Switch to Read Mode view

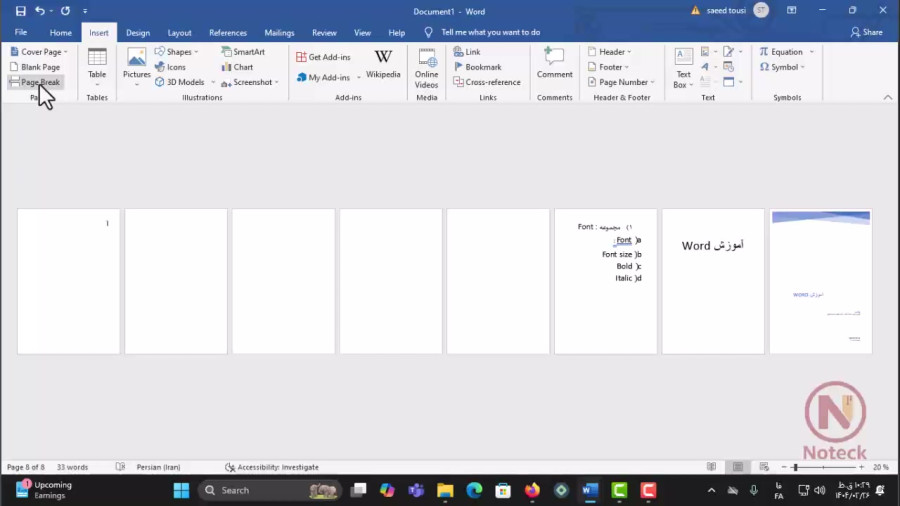[711, 467]
